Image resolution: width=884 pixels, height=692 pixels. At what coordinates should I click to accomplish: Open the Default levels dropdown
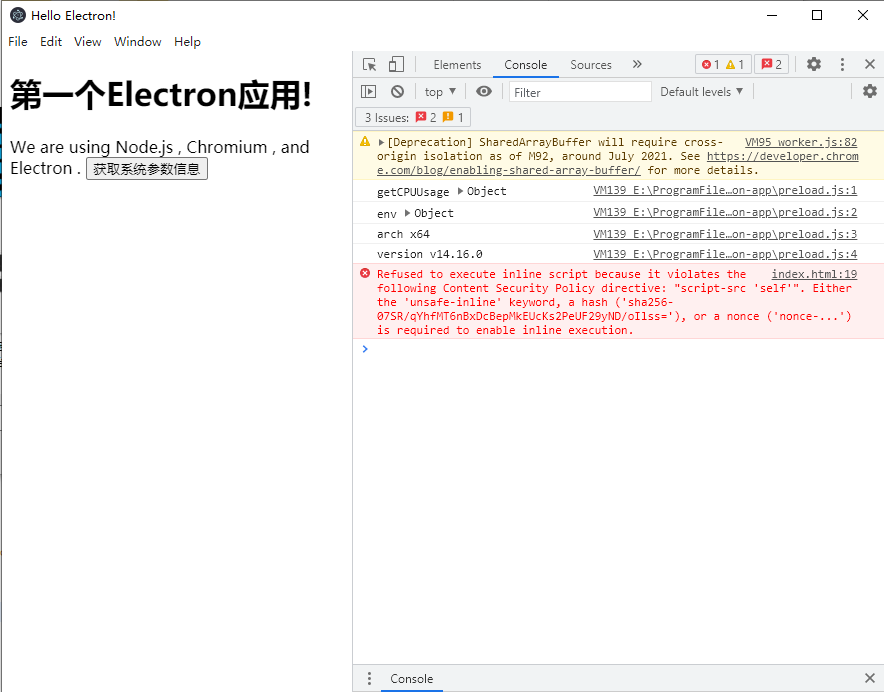[x=701, y=92]
